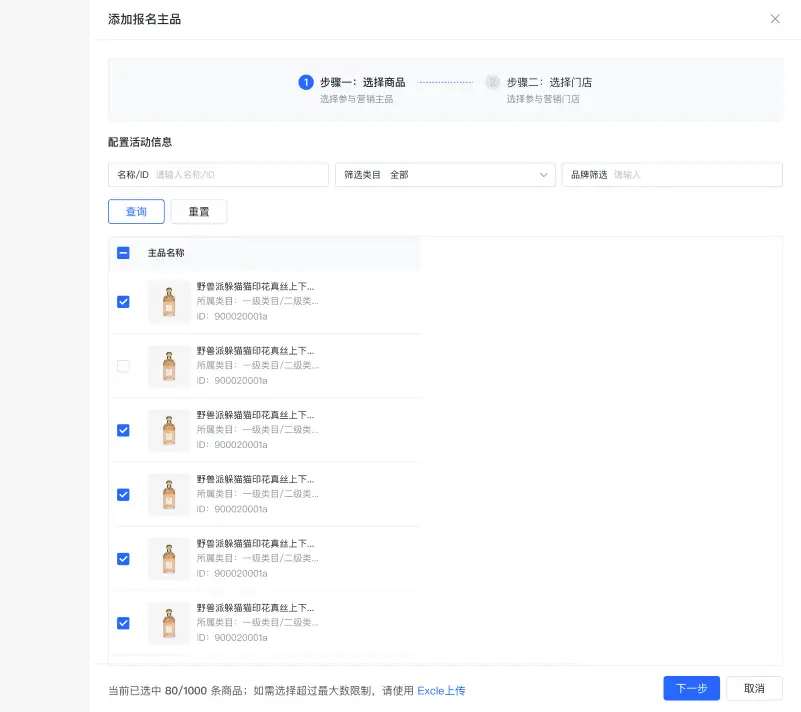Image resolution: width=801 pixels, height=712 pixels.
Task: Click step two circle icon 选择门店
Action: coord(492,82)
